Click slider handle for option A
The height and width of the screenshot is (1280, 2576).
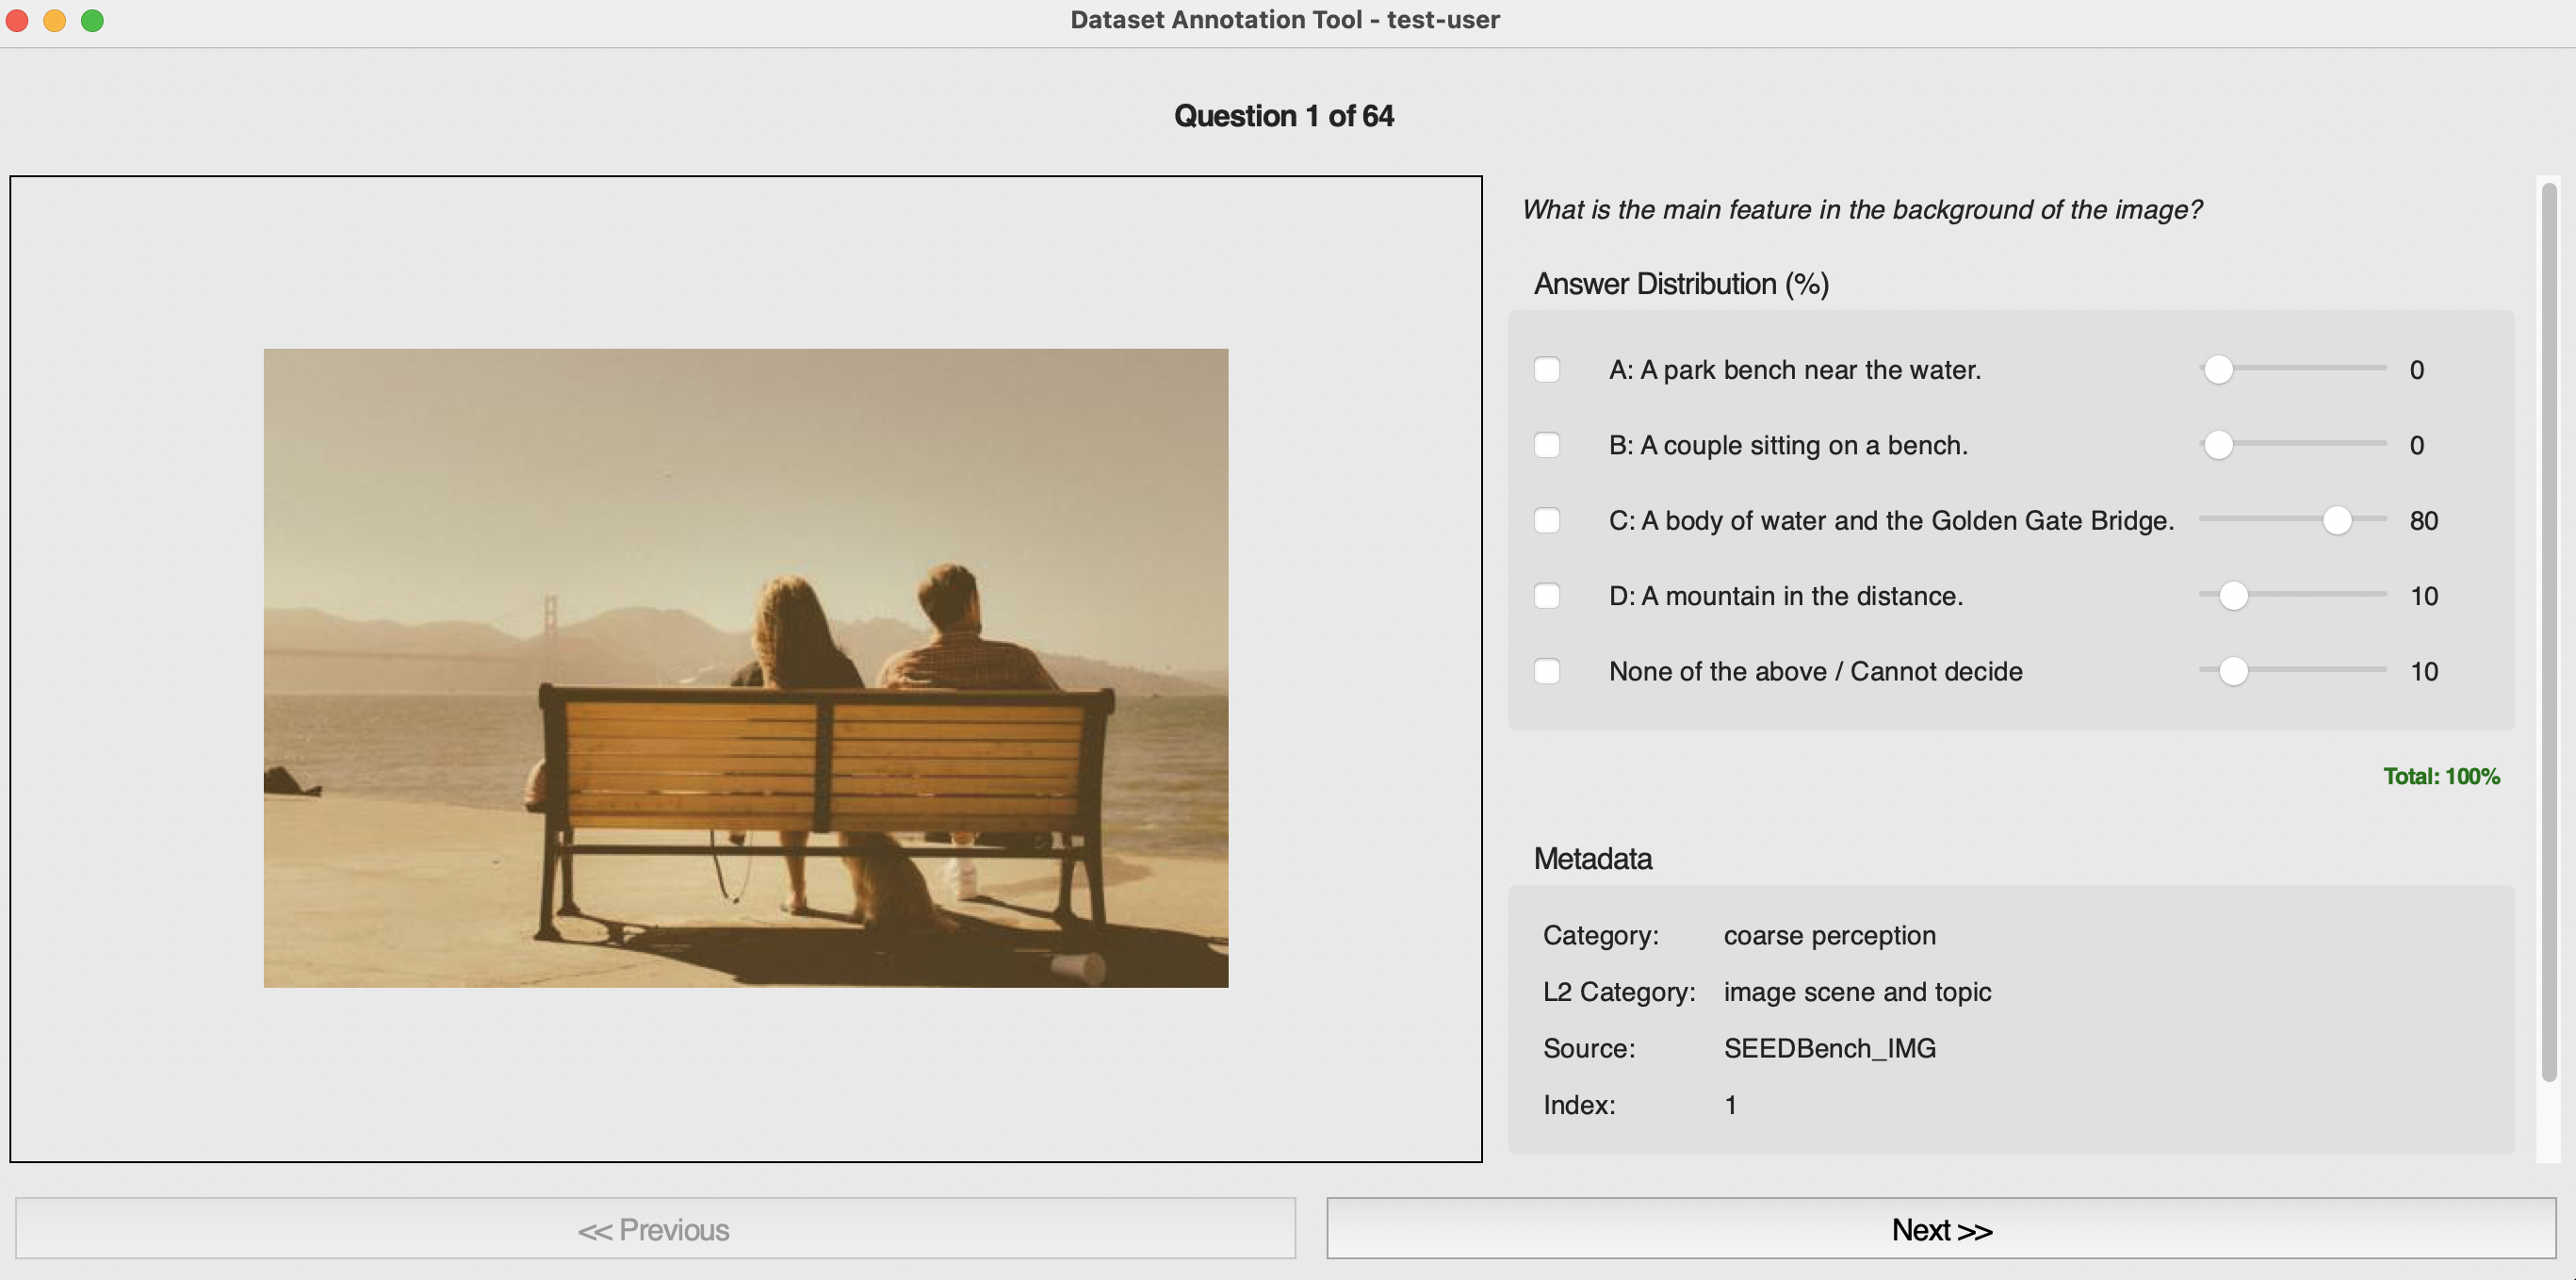(2218, 370)
